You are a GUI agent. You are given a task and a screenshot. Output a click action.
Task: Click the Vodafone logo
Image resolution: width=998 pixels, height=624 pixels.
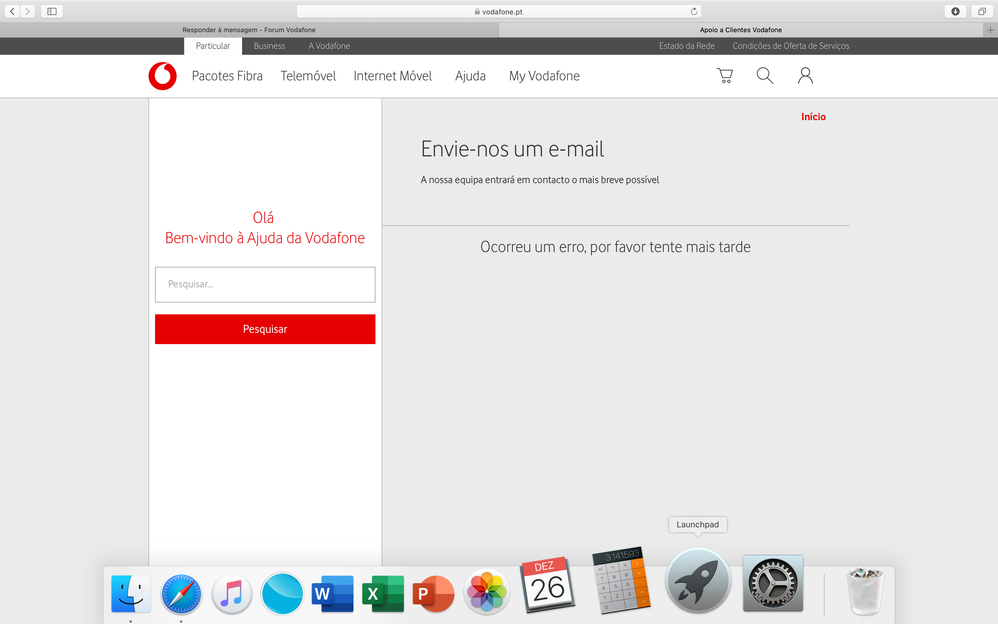click(162, 76)
